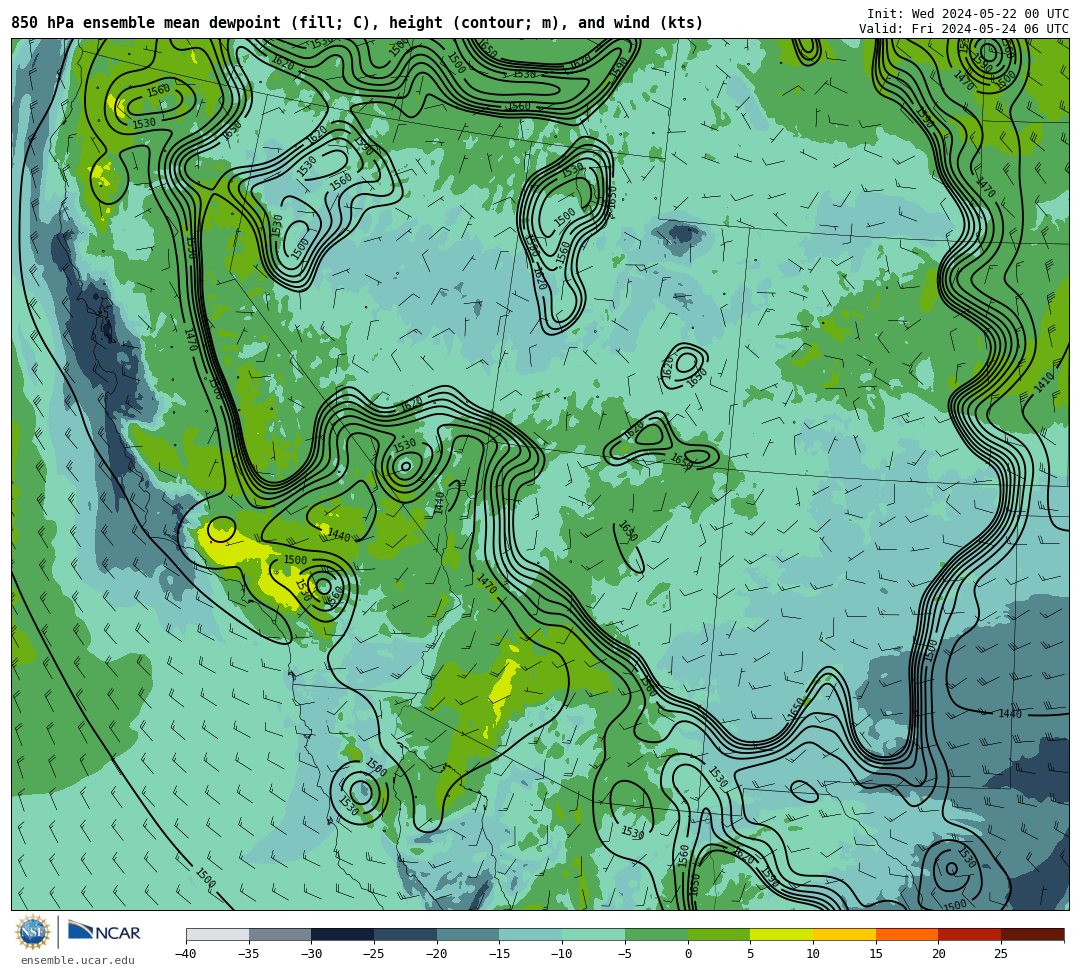Click the '25' colorbar tick label
The width and height of the screenshot is (1080, 973).
(1001, 954)
